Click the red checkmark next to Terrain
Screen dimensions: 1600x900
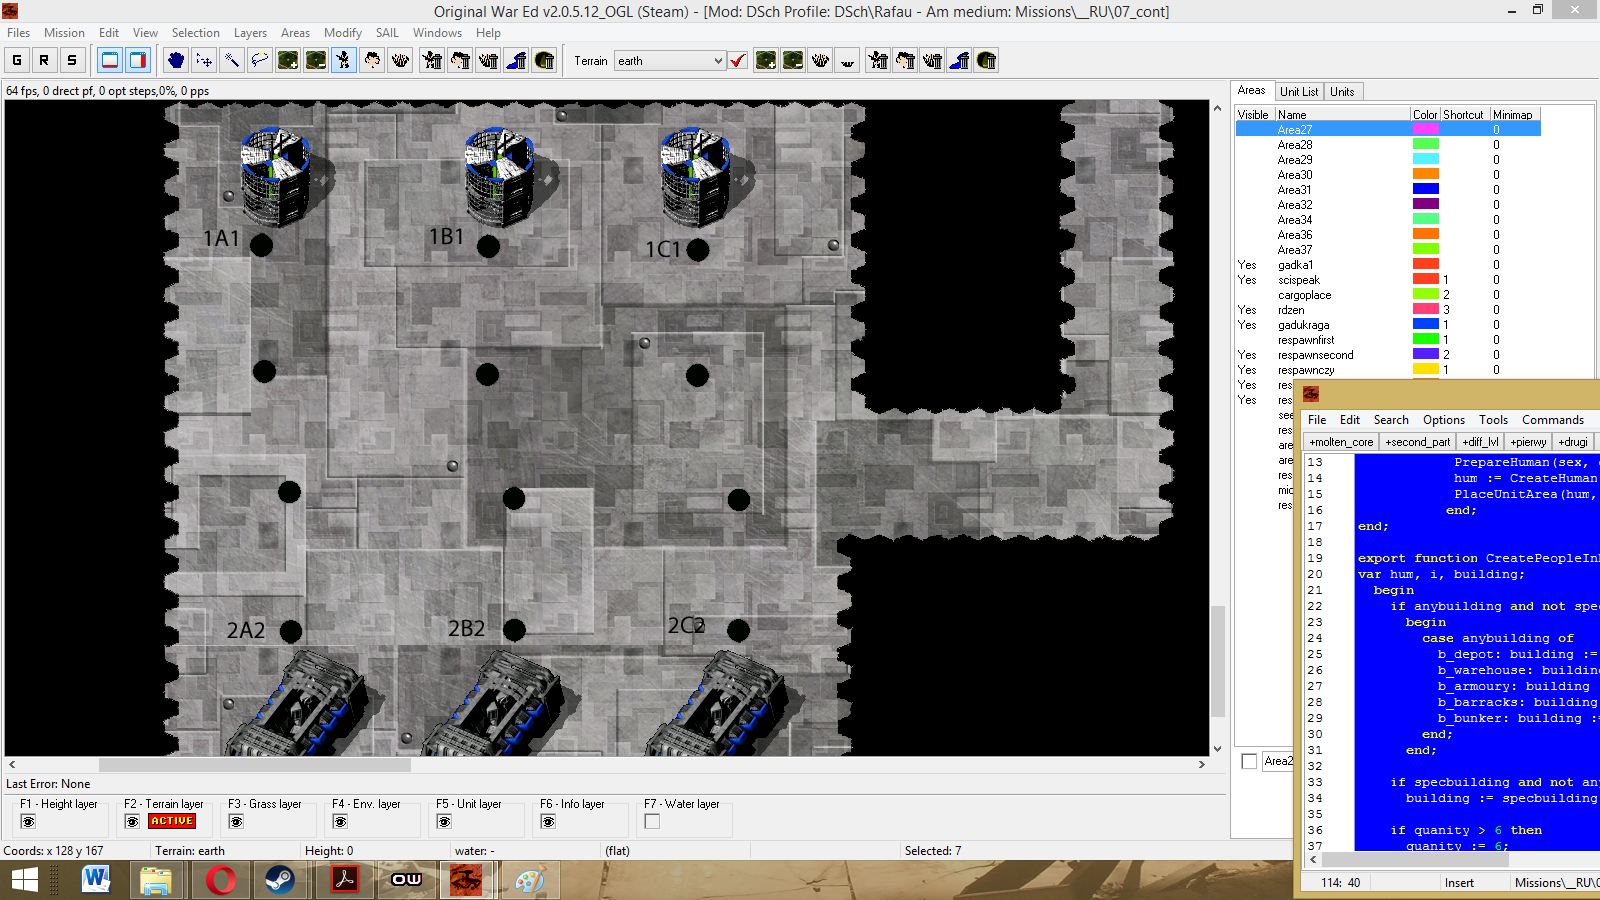(738, 60)
